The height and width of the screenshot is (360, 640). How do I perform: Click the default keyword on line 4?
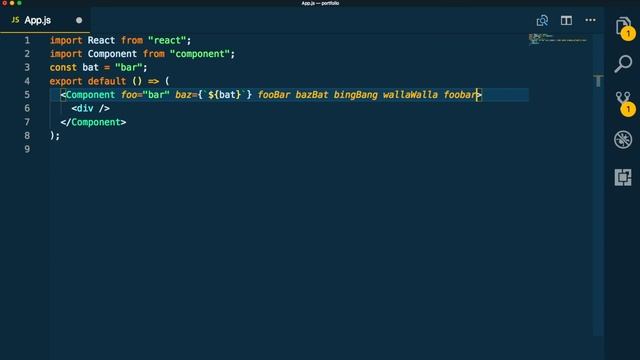pyautogui.click(x=107, y=81)
